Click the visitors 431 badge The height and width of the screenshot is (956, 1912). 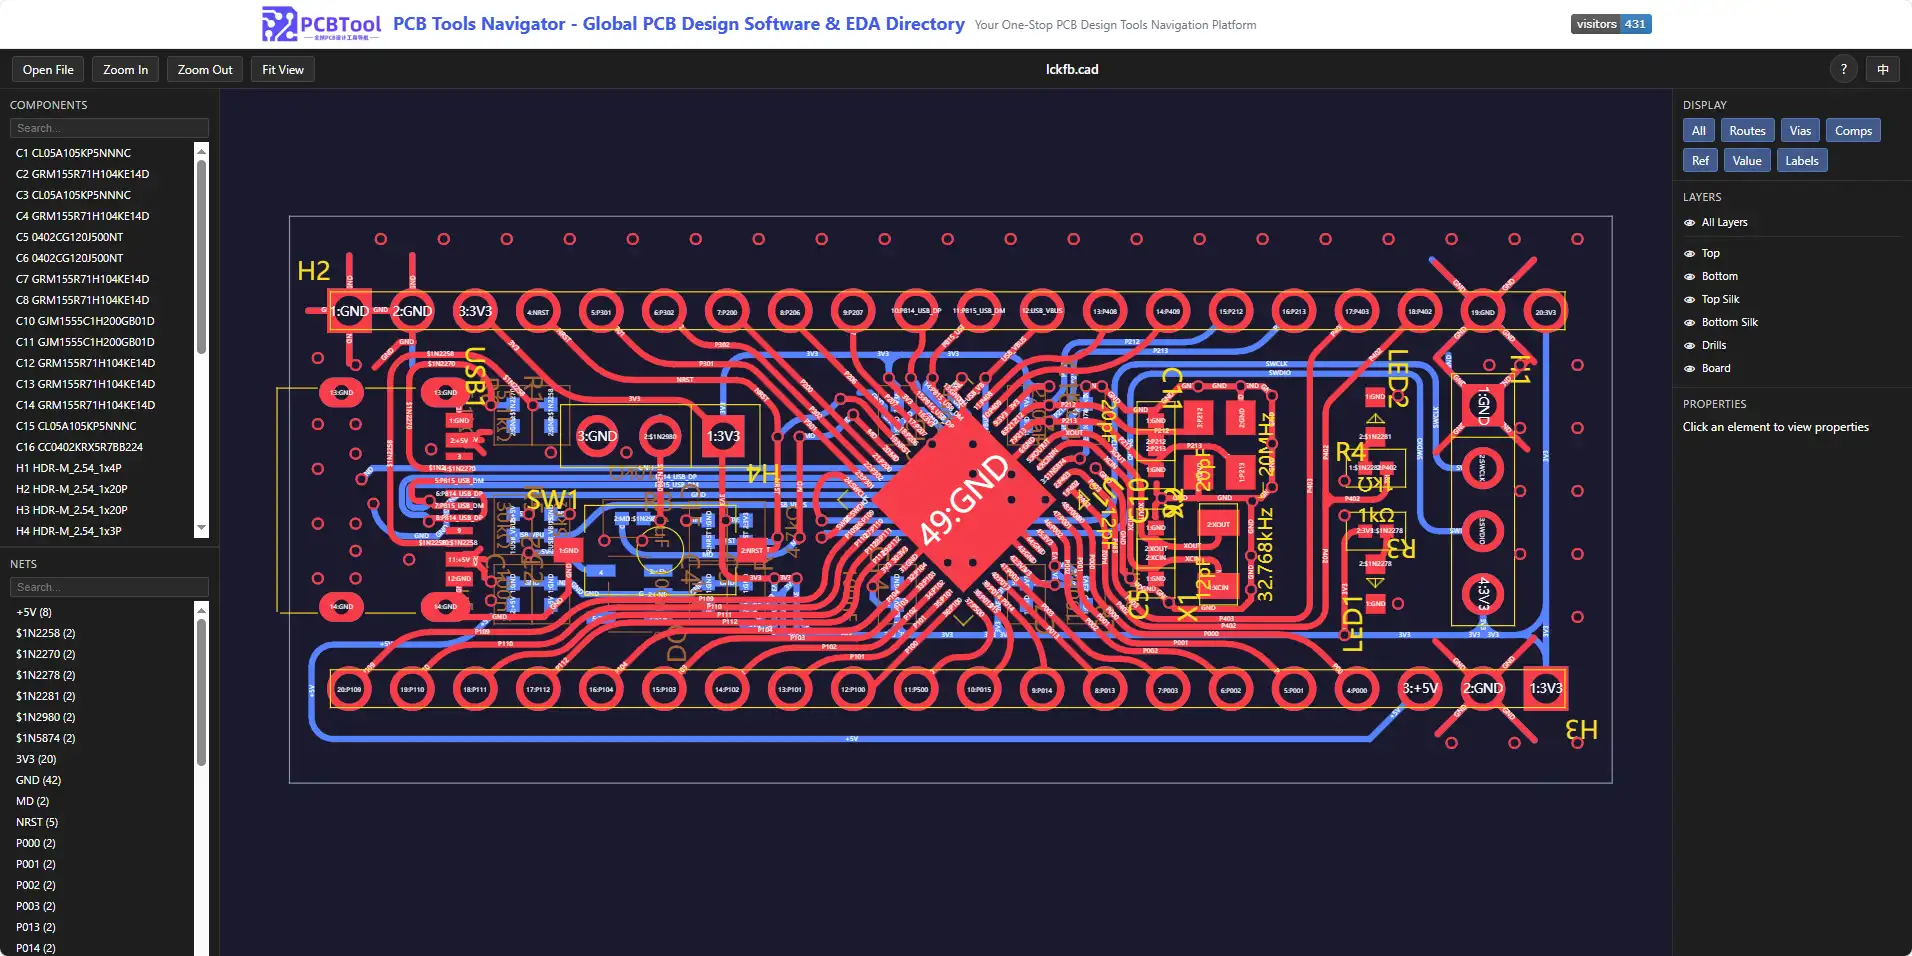(1611, 24)
